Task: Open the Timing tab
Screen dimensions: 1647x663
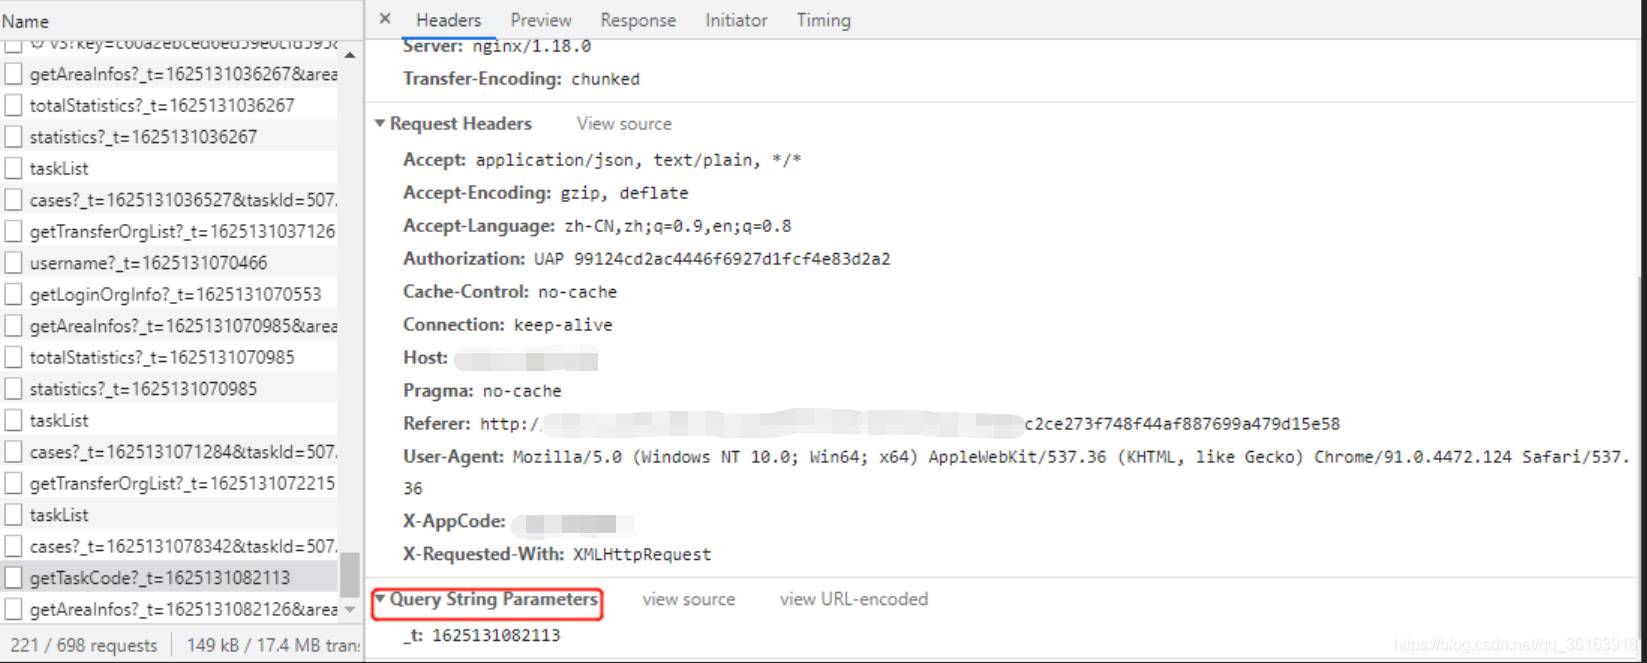Action: 823,20
